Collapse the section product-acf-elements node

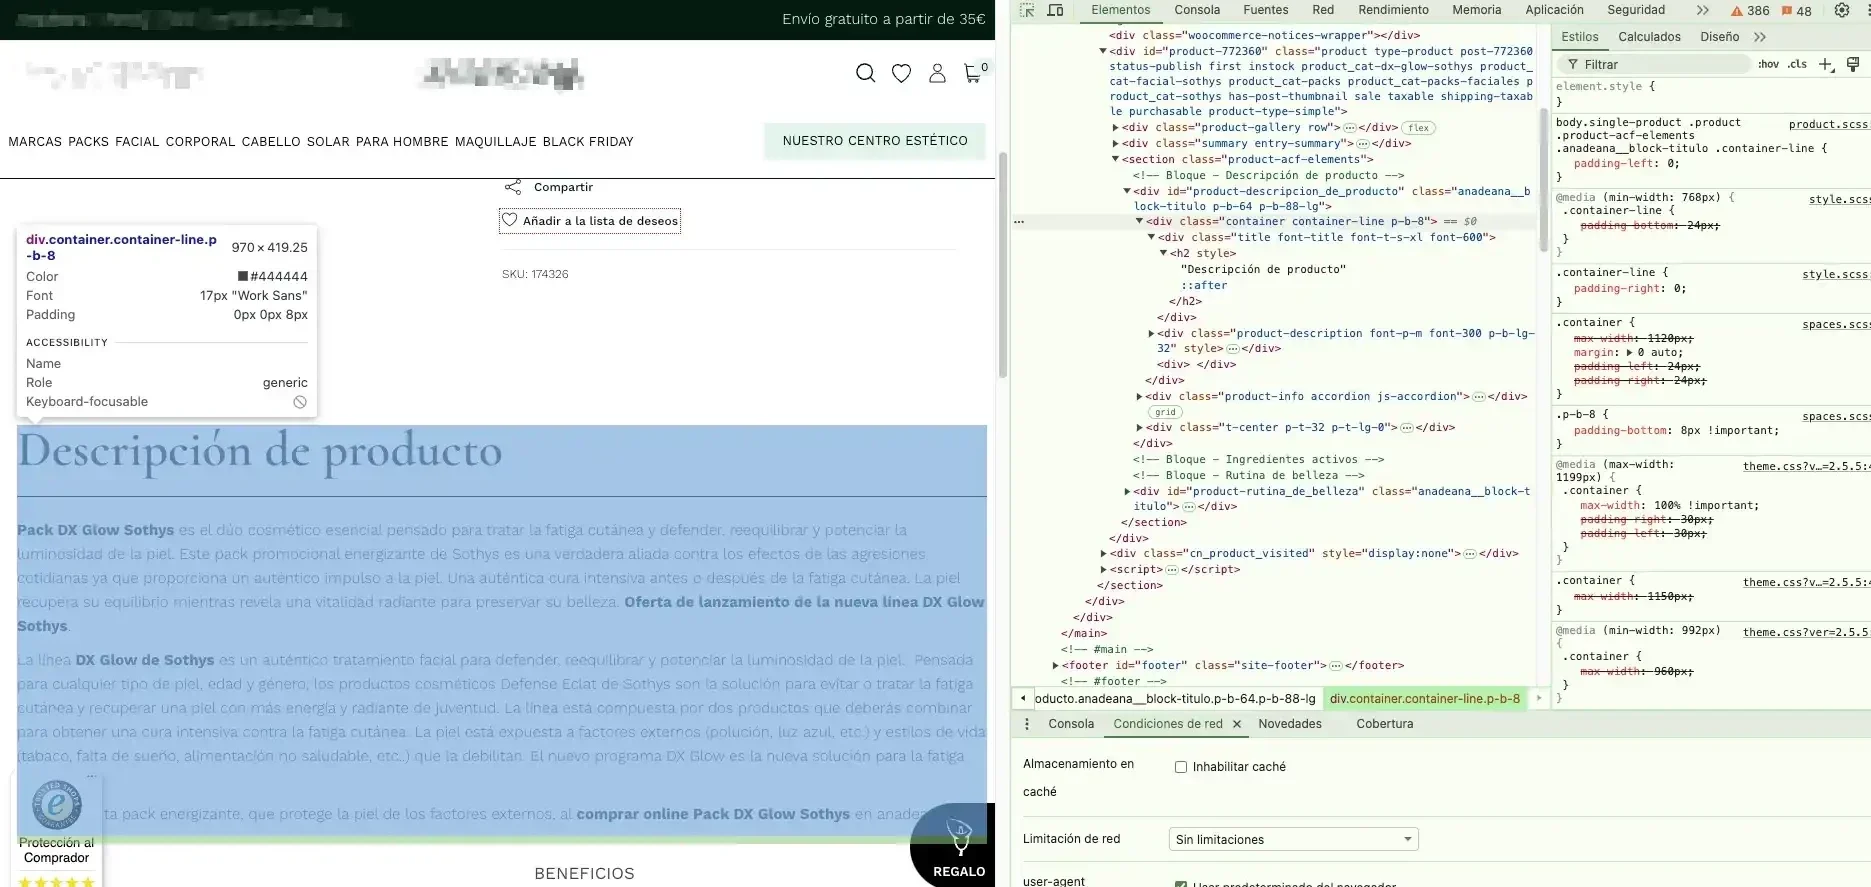pos(1115,159)
